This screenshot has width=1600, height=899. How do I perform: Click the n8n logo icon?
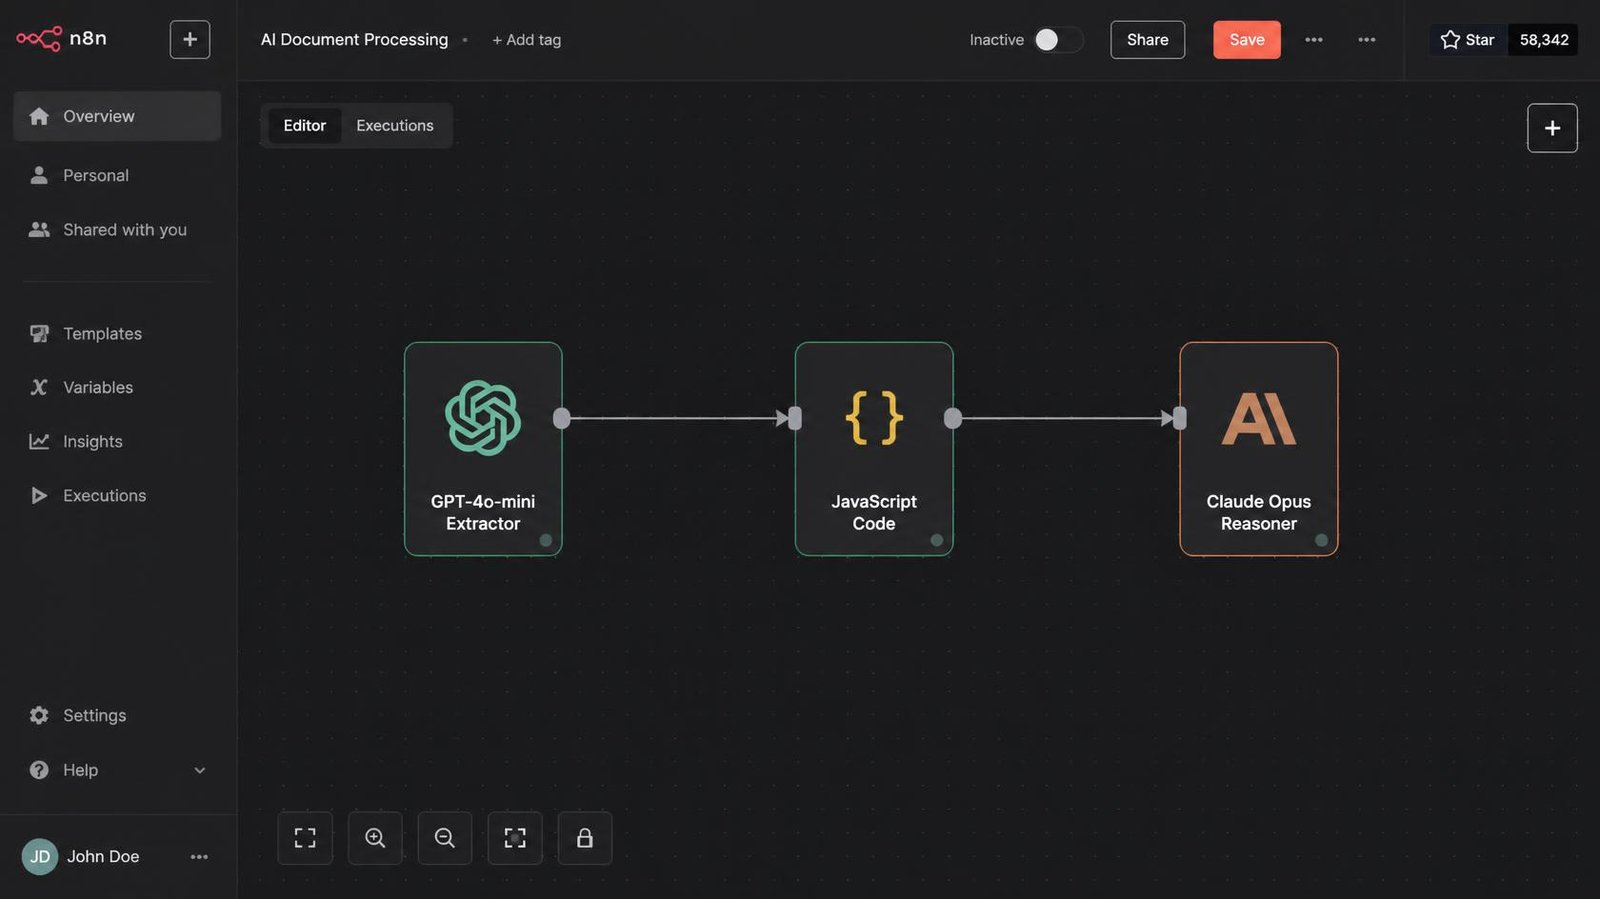pyautogui.click(x=39, y=39)
